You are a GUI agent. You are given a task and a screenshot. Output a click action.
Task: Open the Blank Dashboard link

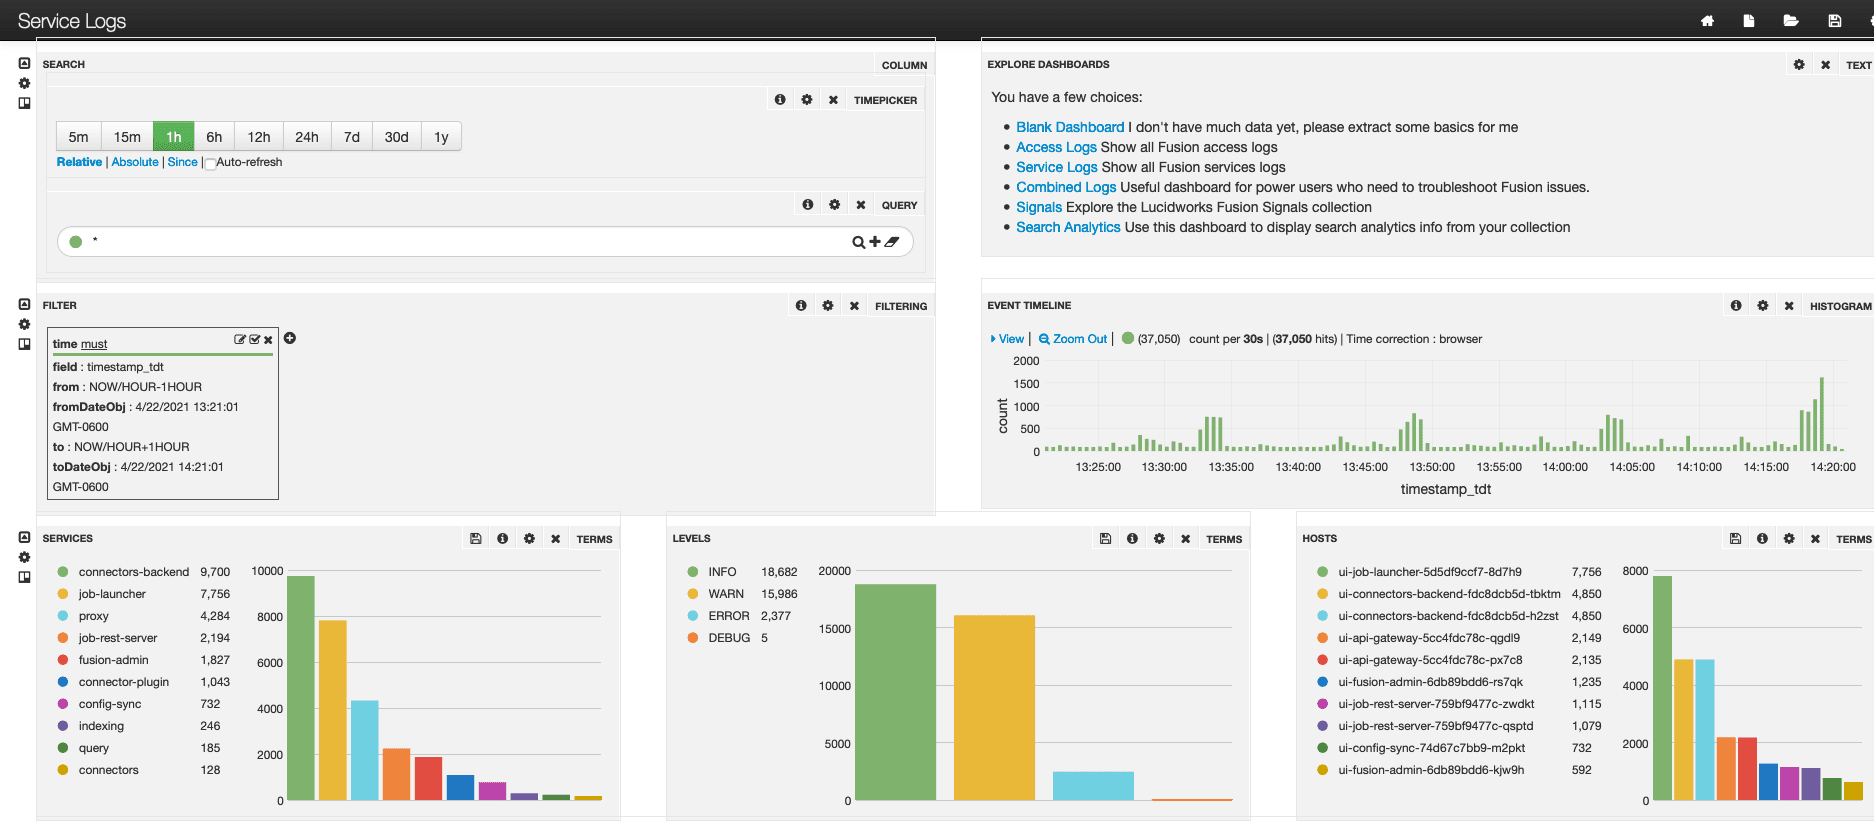tap(1070, 127)
